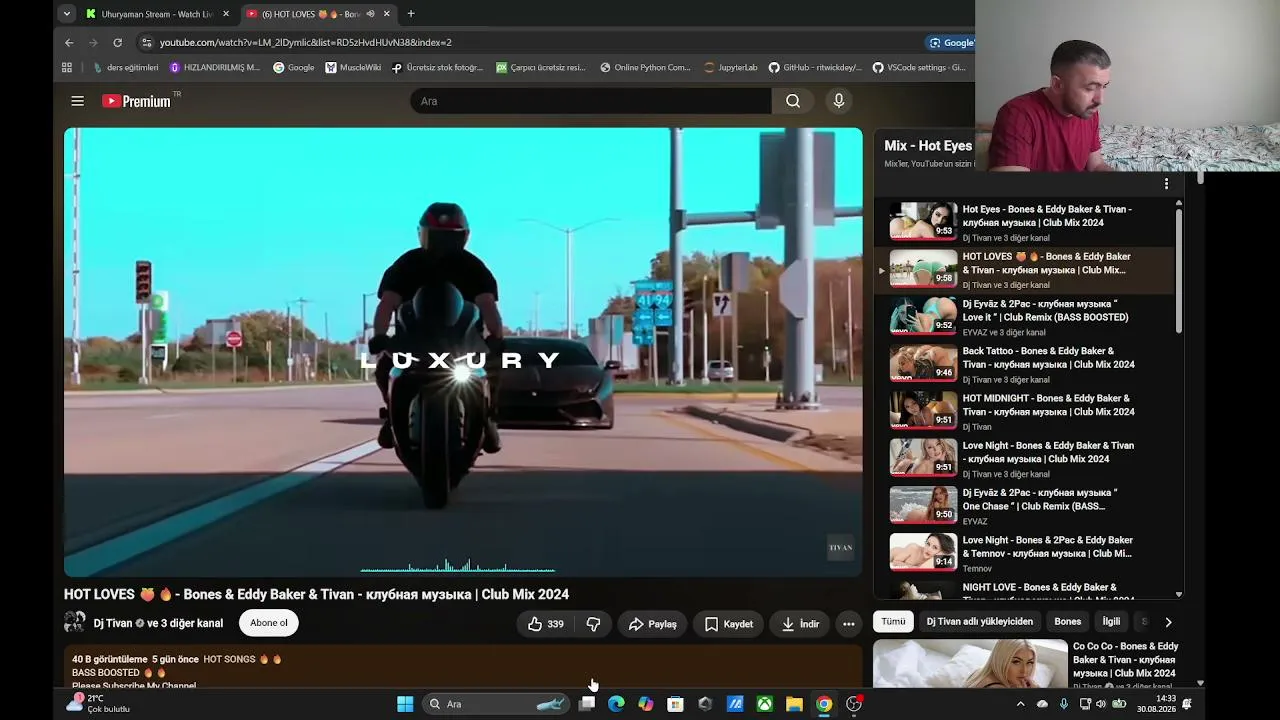Show hidden system tray icons

[x=1020, y=704]
